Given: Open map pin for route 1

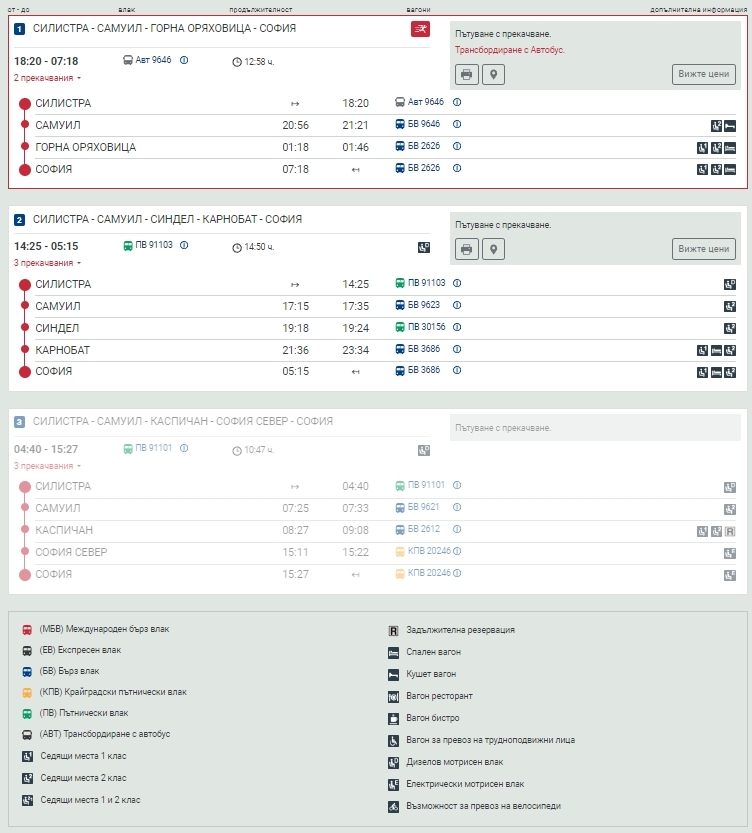Looking at the screenshot, I should pyautogui.click(x=493, y=74).
